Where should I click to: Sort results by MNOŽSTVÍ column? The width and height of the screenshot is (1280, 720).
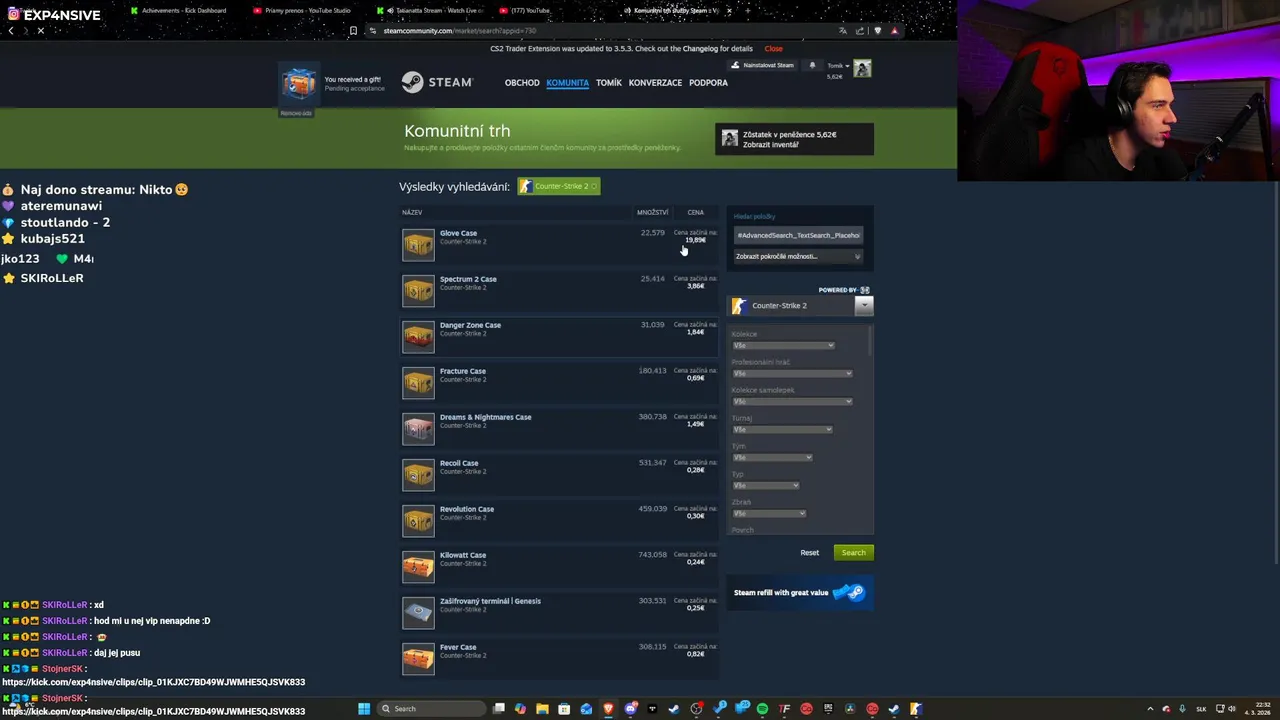pos(652,212)
